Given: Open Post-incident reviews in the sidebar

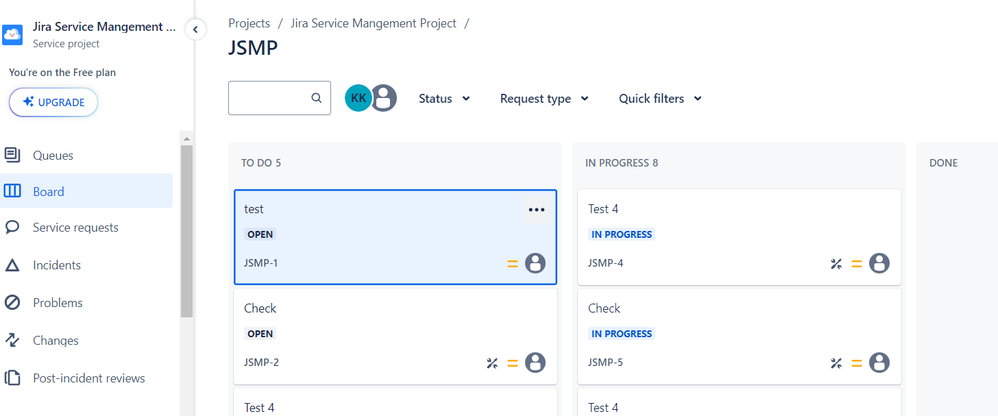Looking at the screenshot, I should pos(86,378).
